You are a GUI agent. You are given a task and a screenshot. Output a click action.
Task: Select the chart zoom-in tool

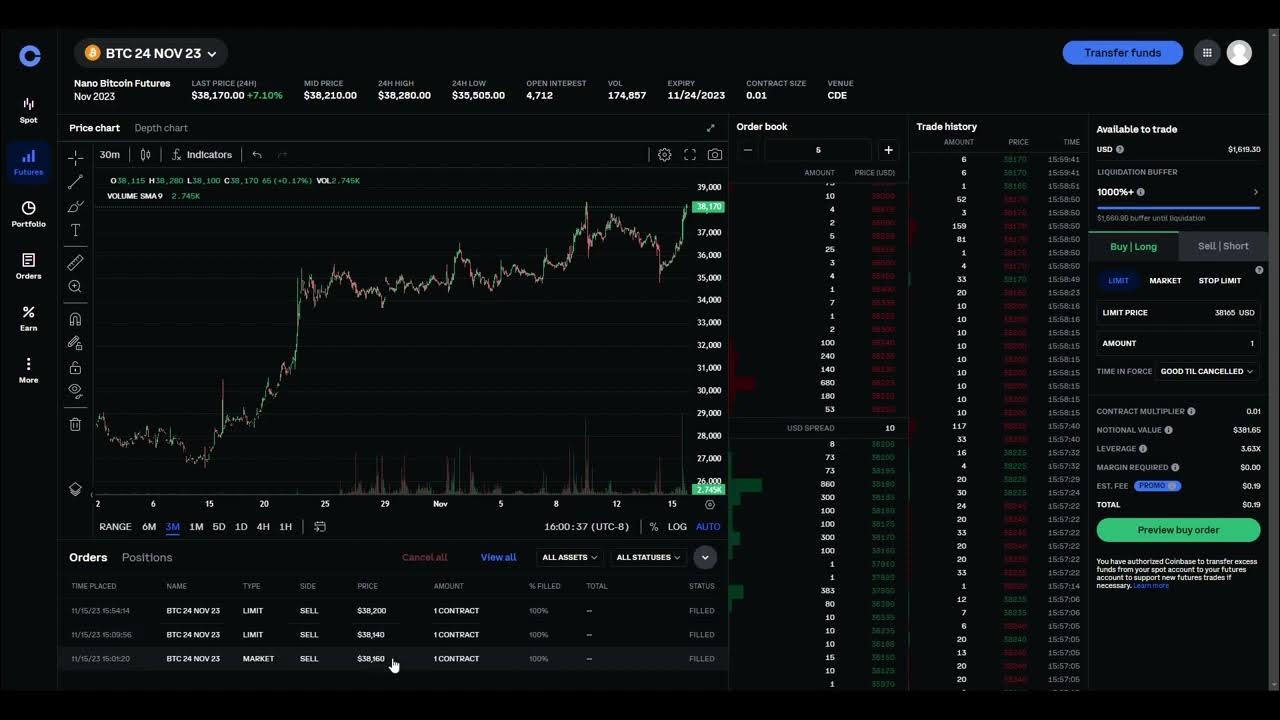point(75,286)
